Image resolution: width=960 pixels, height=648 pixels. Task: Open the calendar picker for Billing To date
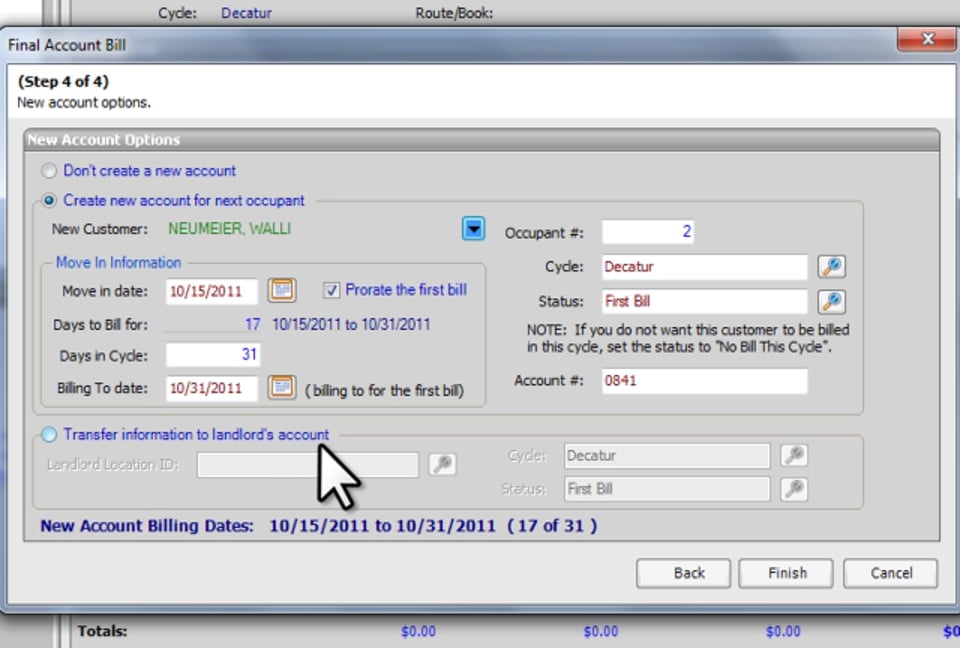point(282,387)
